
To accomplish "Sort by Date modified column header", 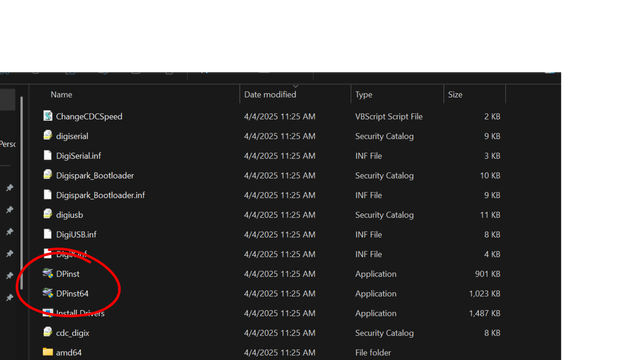I will pos(270,95).
